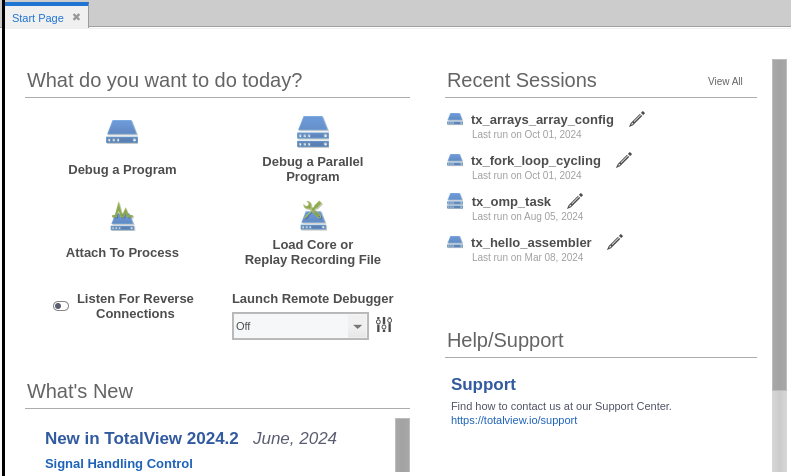Click the pencil icon beside tx_hello_assembler
The width and height of the screenshot is (791, 476).
[615, 242]
